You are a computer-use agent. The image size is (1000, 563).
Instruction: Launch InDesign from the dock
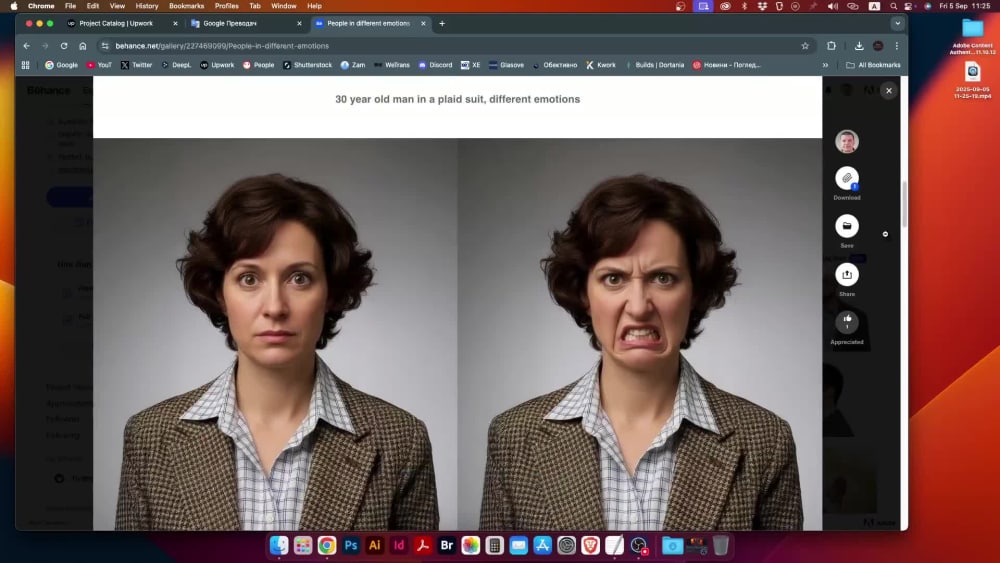point(399,546)
